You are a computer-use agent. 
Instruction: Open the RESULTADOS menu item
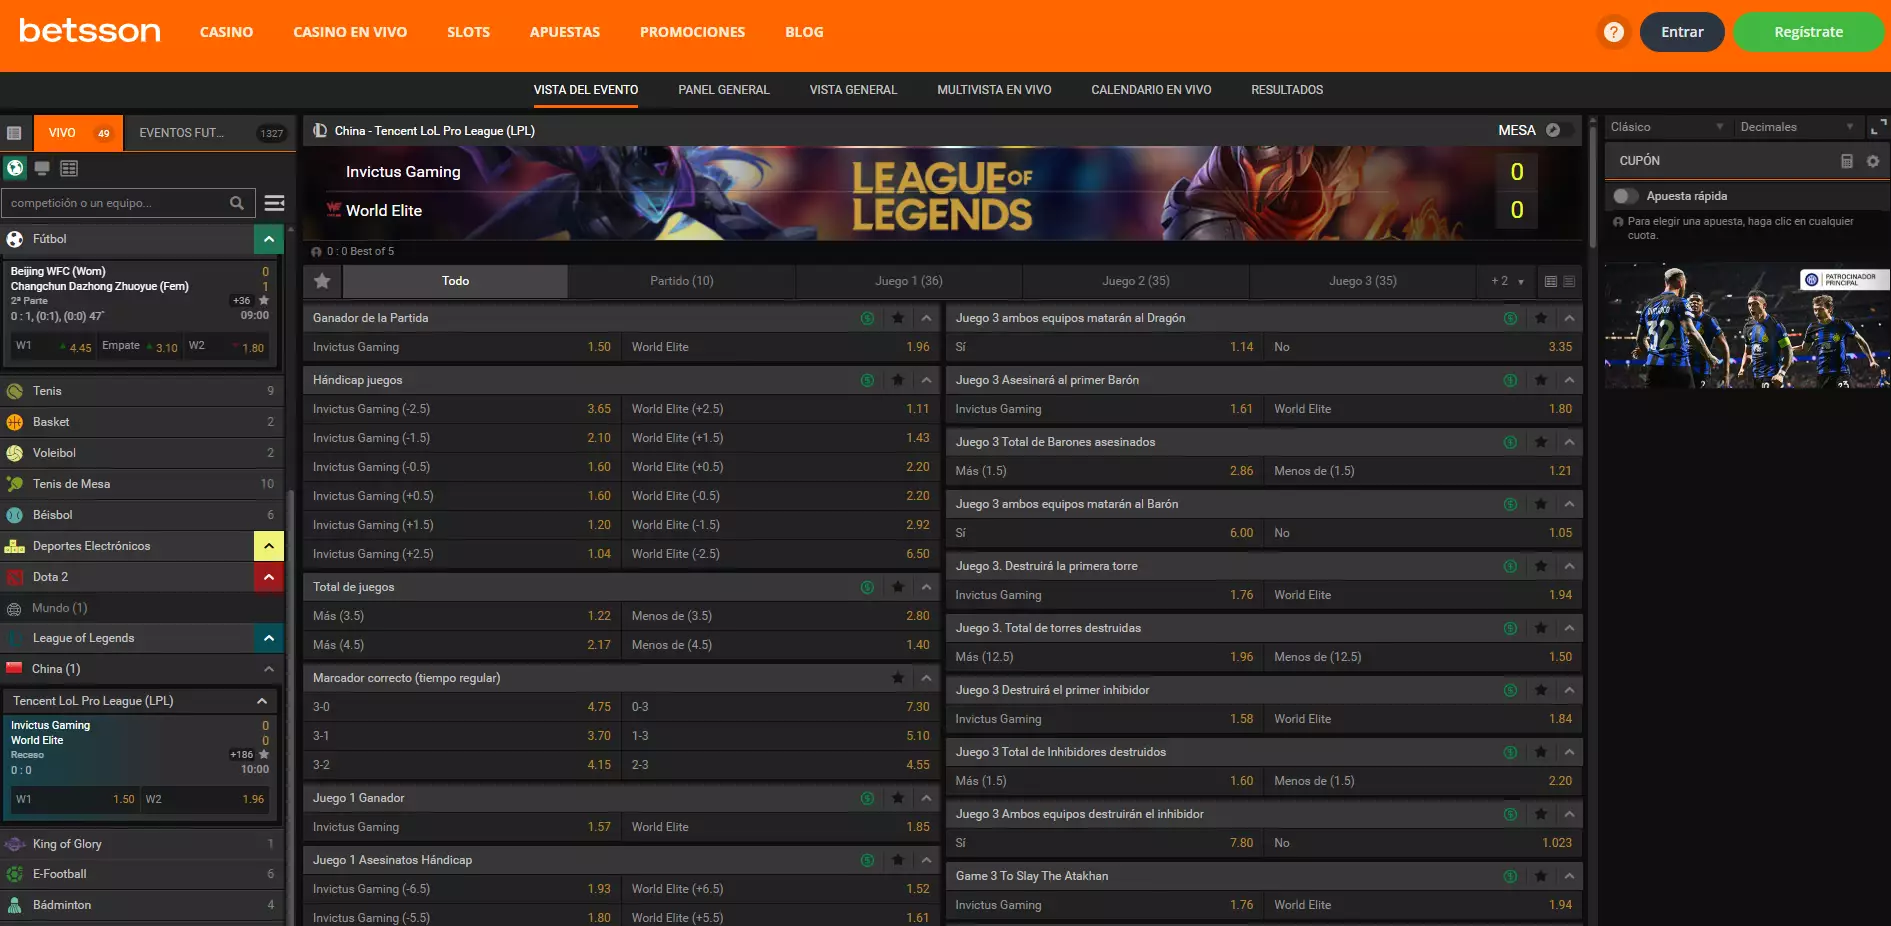(1286, 90)
